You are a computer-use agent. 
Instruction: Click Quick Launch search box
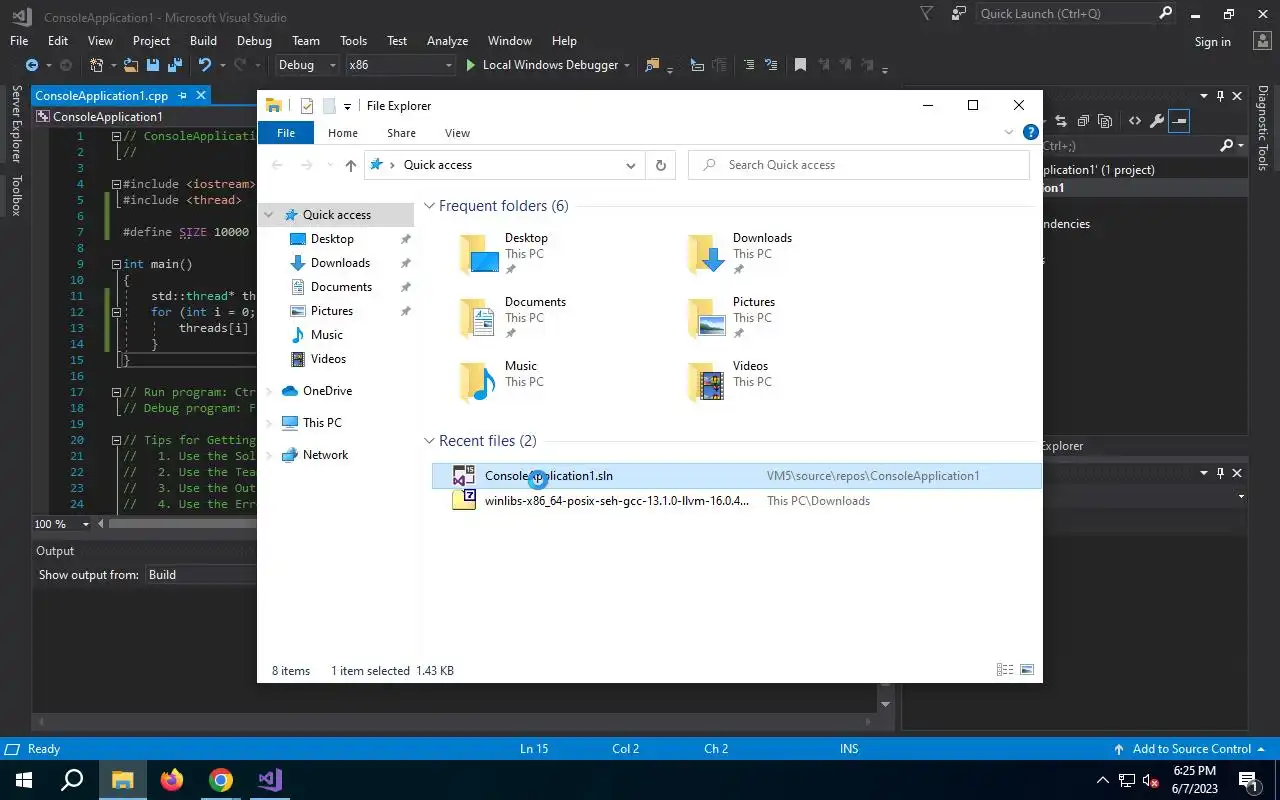1076,14
